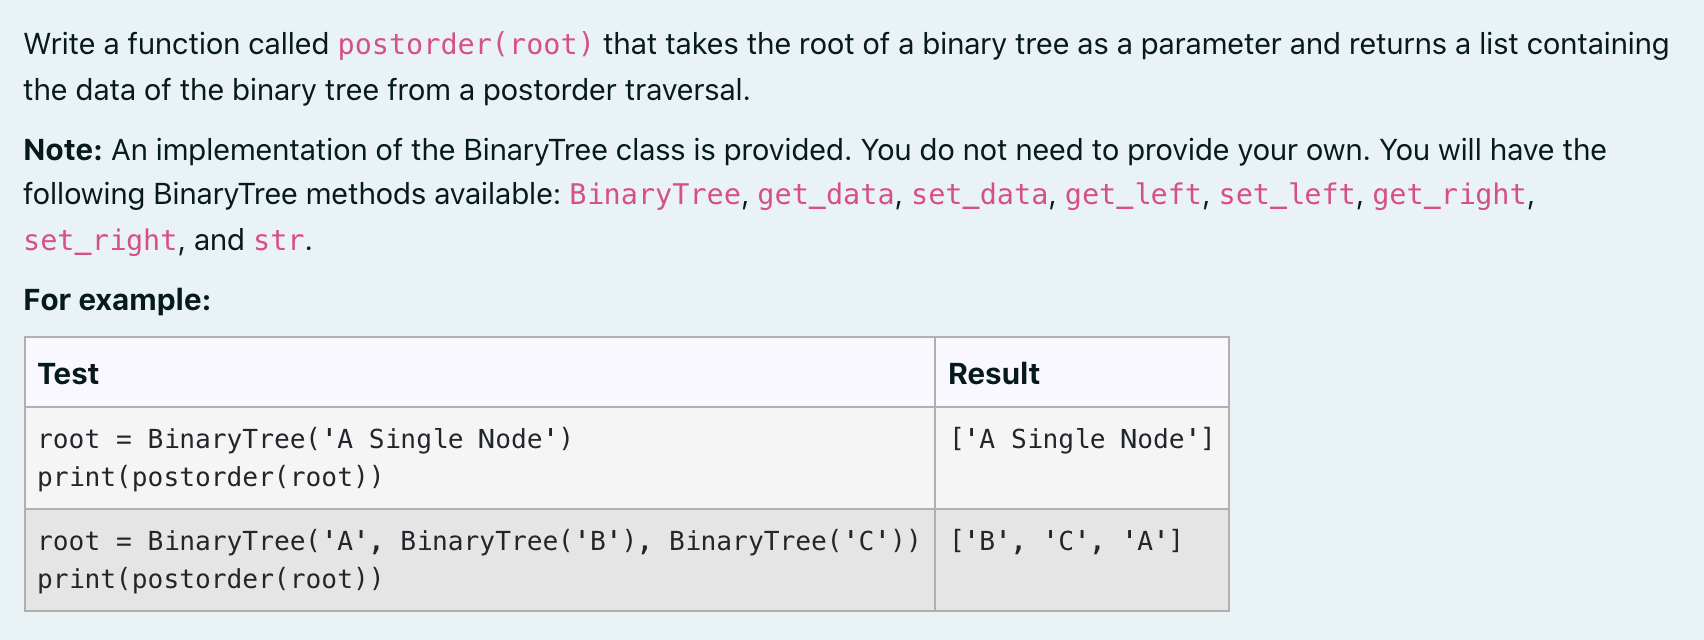Click the BinaryTree method name in pink
Image resolution: width=1704 pixels, height=640 pixels.
[655, 194]
